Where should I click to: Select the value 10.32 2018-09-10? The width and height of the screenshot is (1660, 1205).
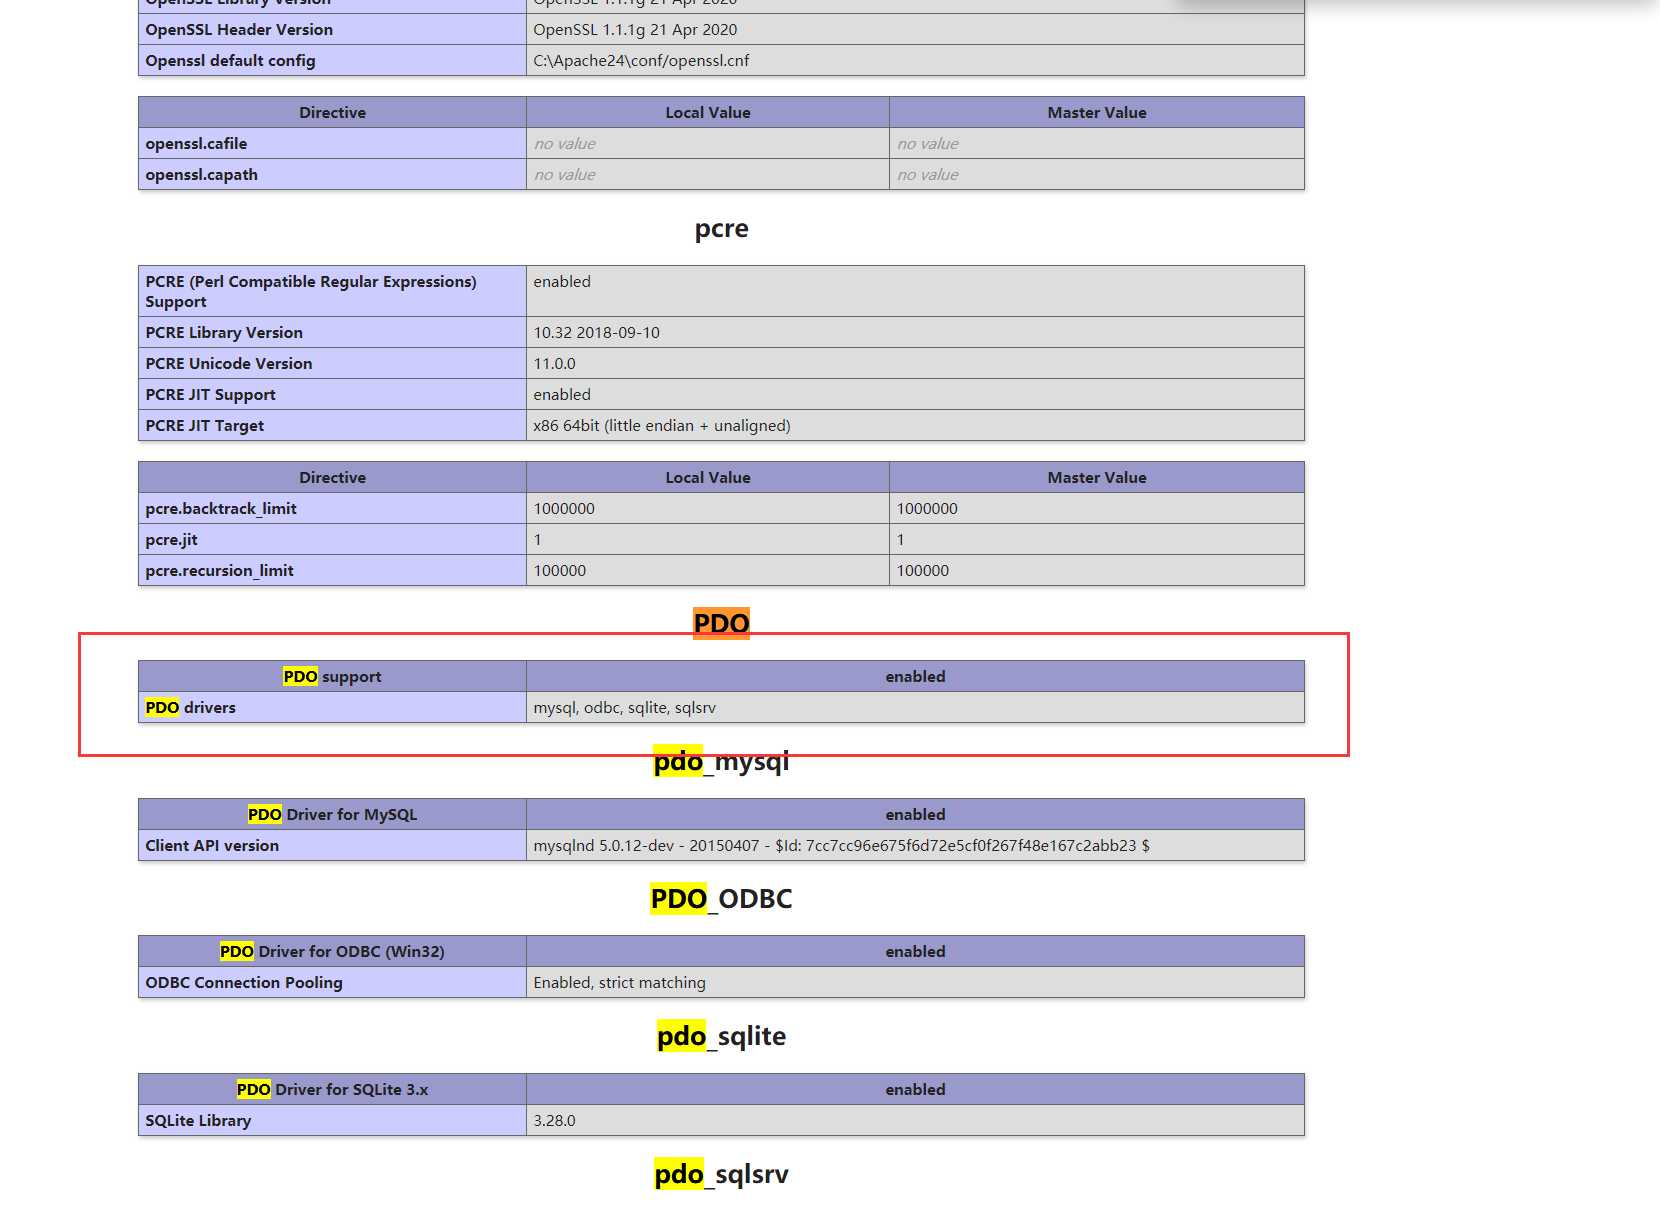tap(596, 333)
